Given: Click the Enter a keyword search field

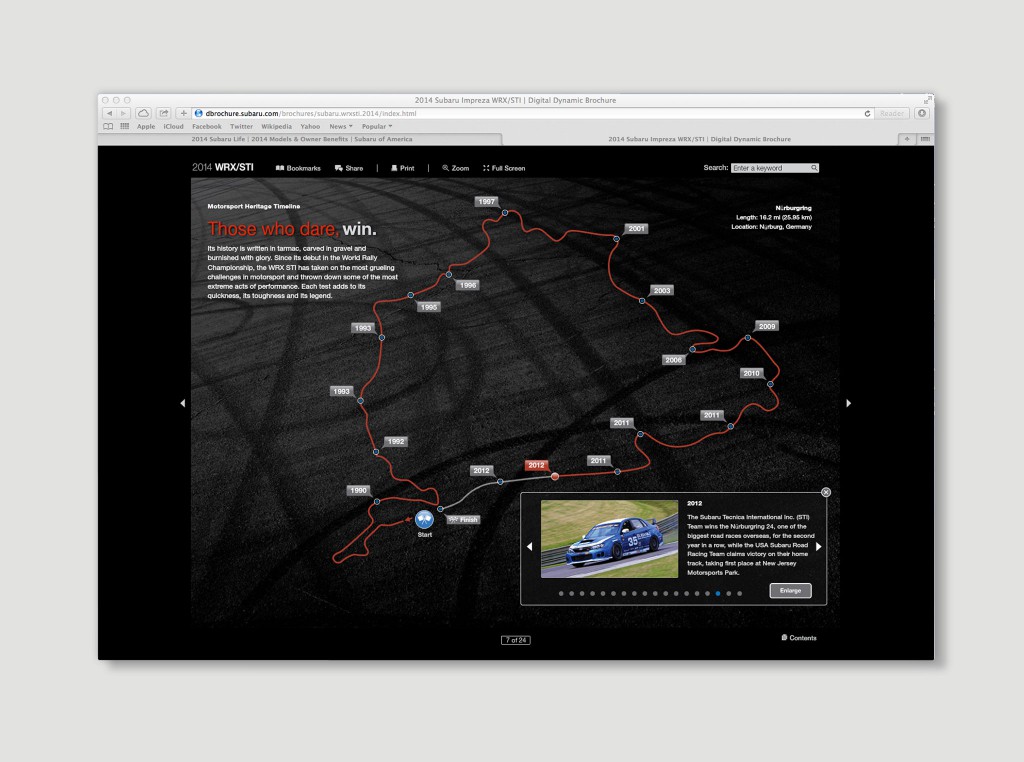Looking at the screenshot, I should pos(775,168).
